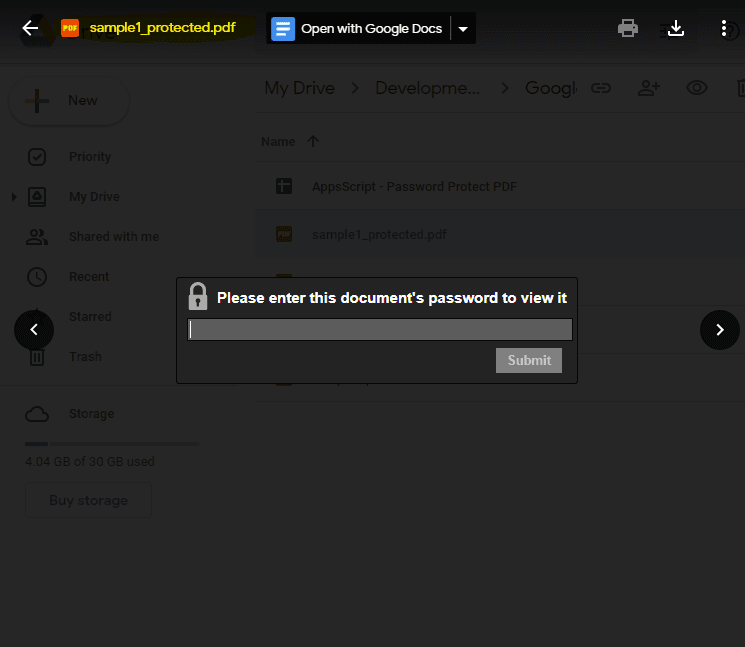This screenshot has width=745, height=647.
Task: Click the document password input field
Action: (380, 330)
